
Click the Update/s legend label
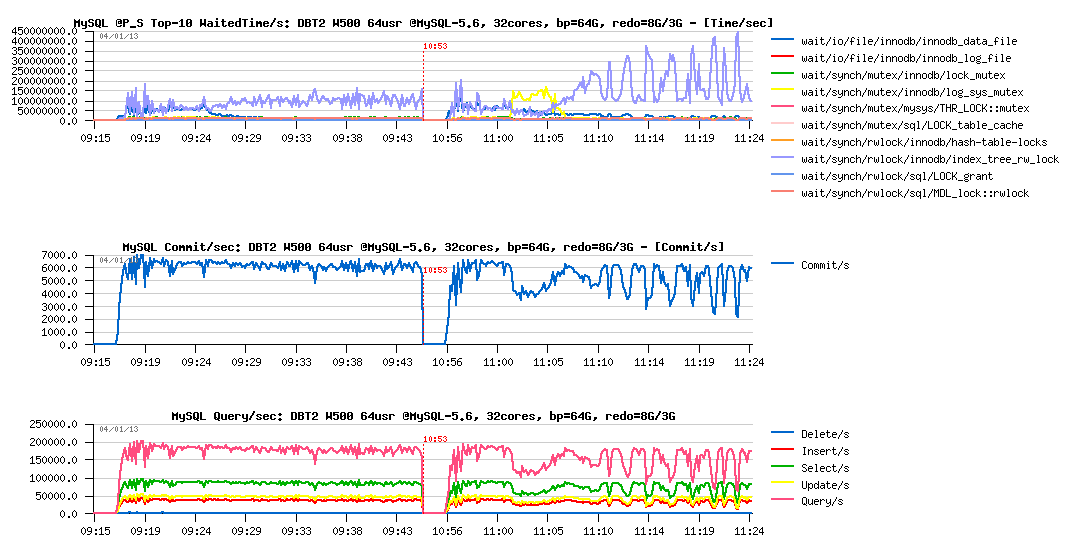click(x=825, y=485)
